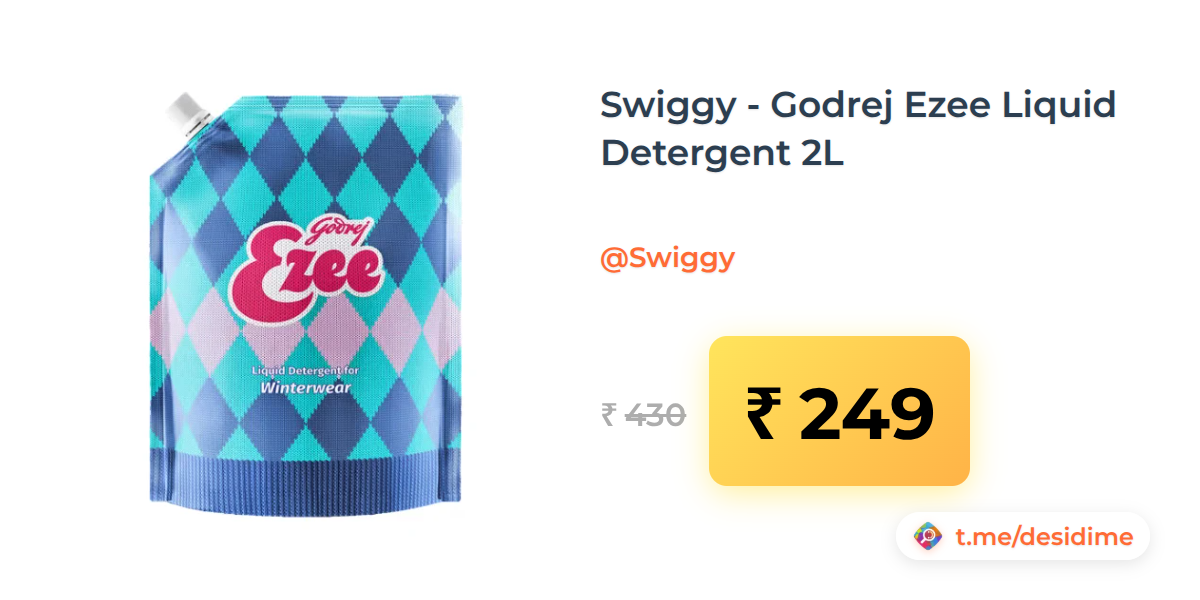Click the 249 number in price badge

coord(866,412)
